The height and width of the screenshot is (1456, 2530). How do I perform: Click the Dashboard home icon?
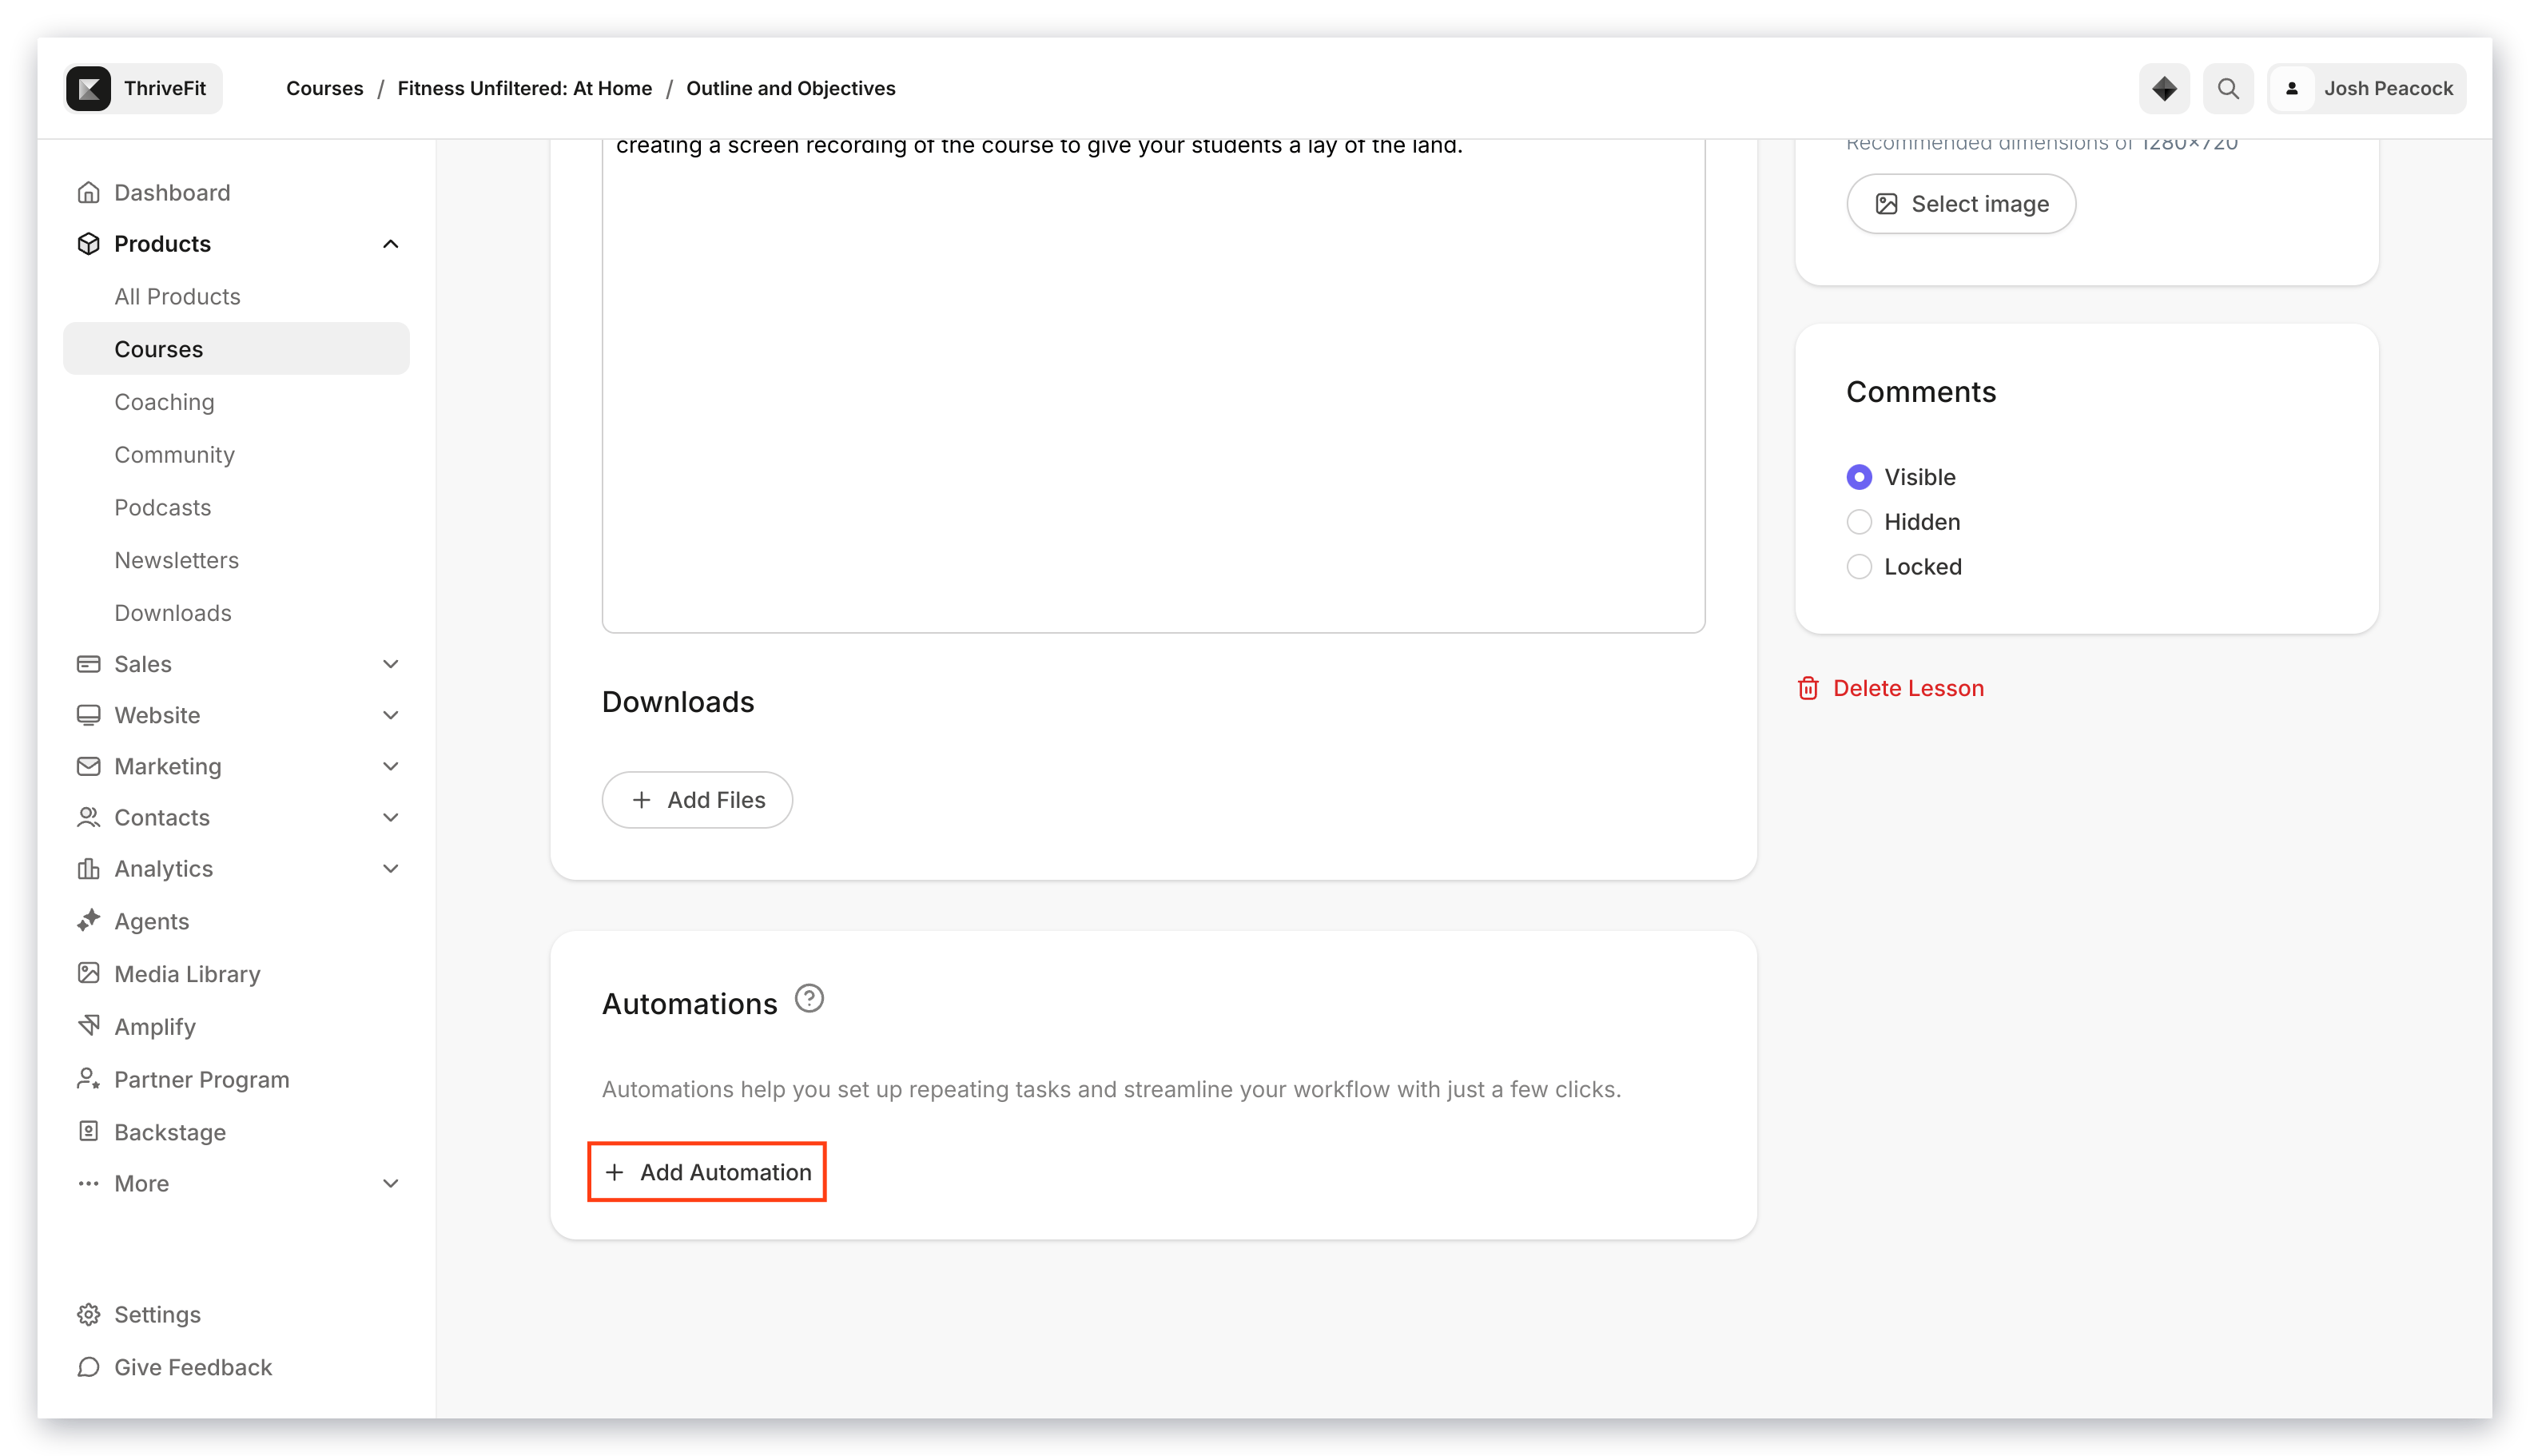click(x=89, y=192)
